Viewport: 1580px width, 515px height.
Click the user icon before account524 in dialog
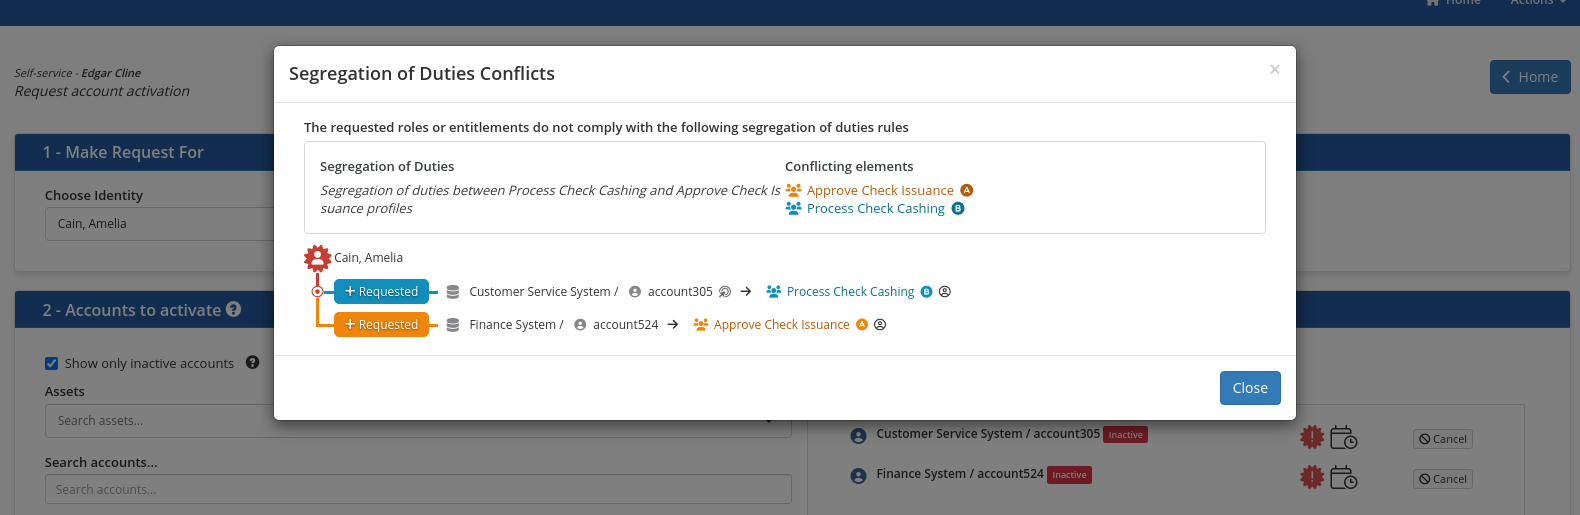click(580, 325)
